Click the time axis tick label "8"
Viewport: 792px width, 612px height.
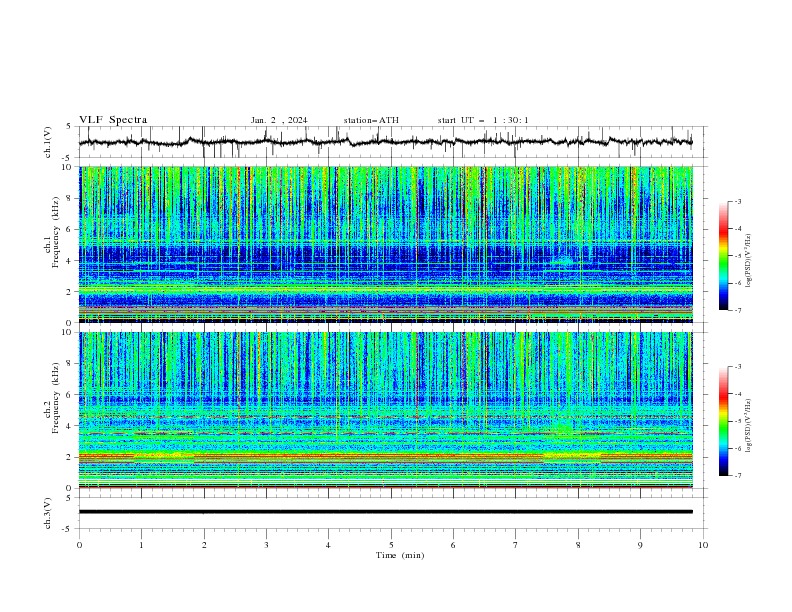578,545
